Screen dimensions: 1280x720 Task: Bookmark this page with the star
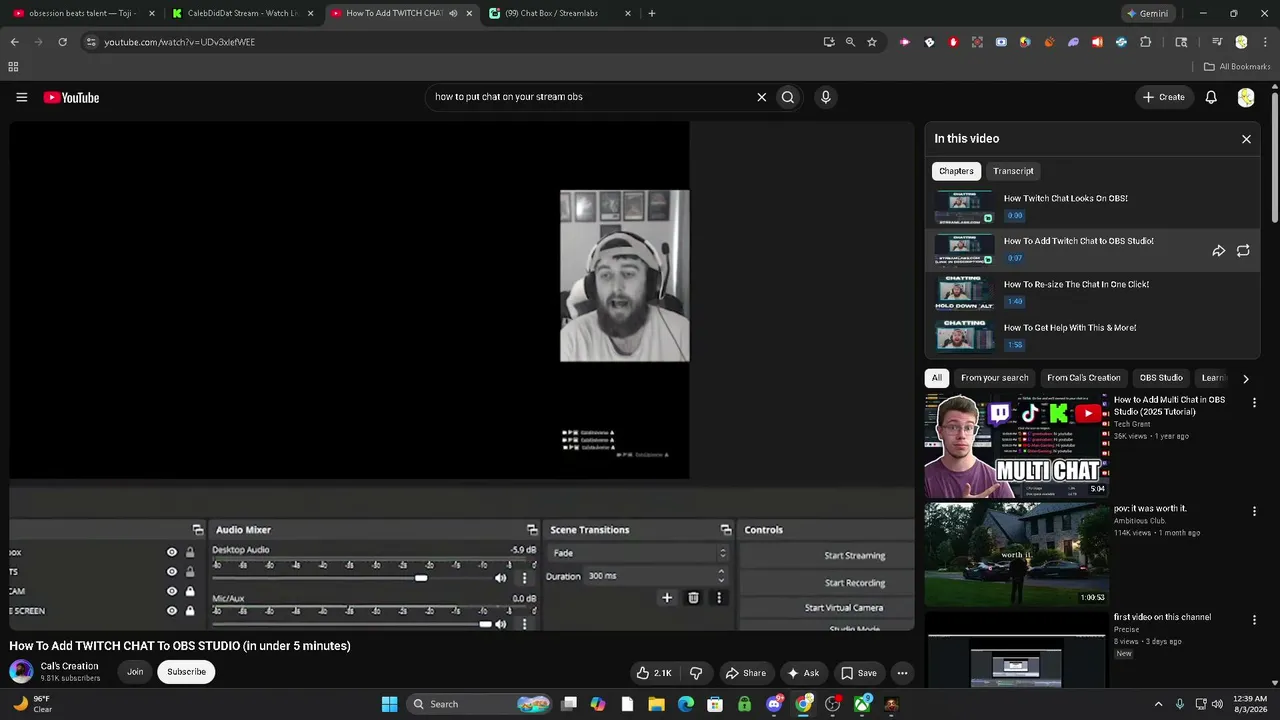pyautogui.click(x=872, y=42)
